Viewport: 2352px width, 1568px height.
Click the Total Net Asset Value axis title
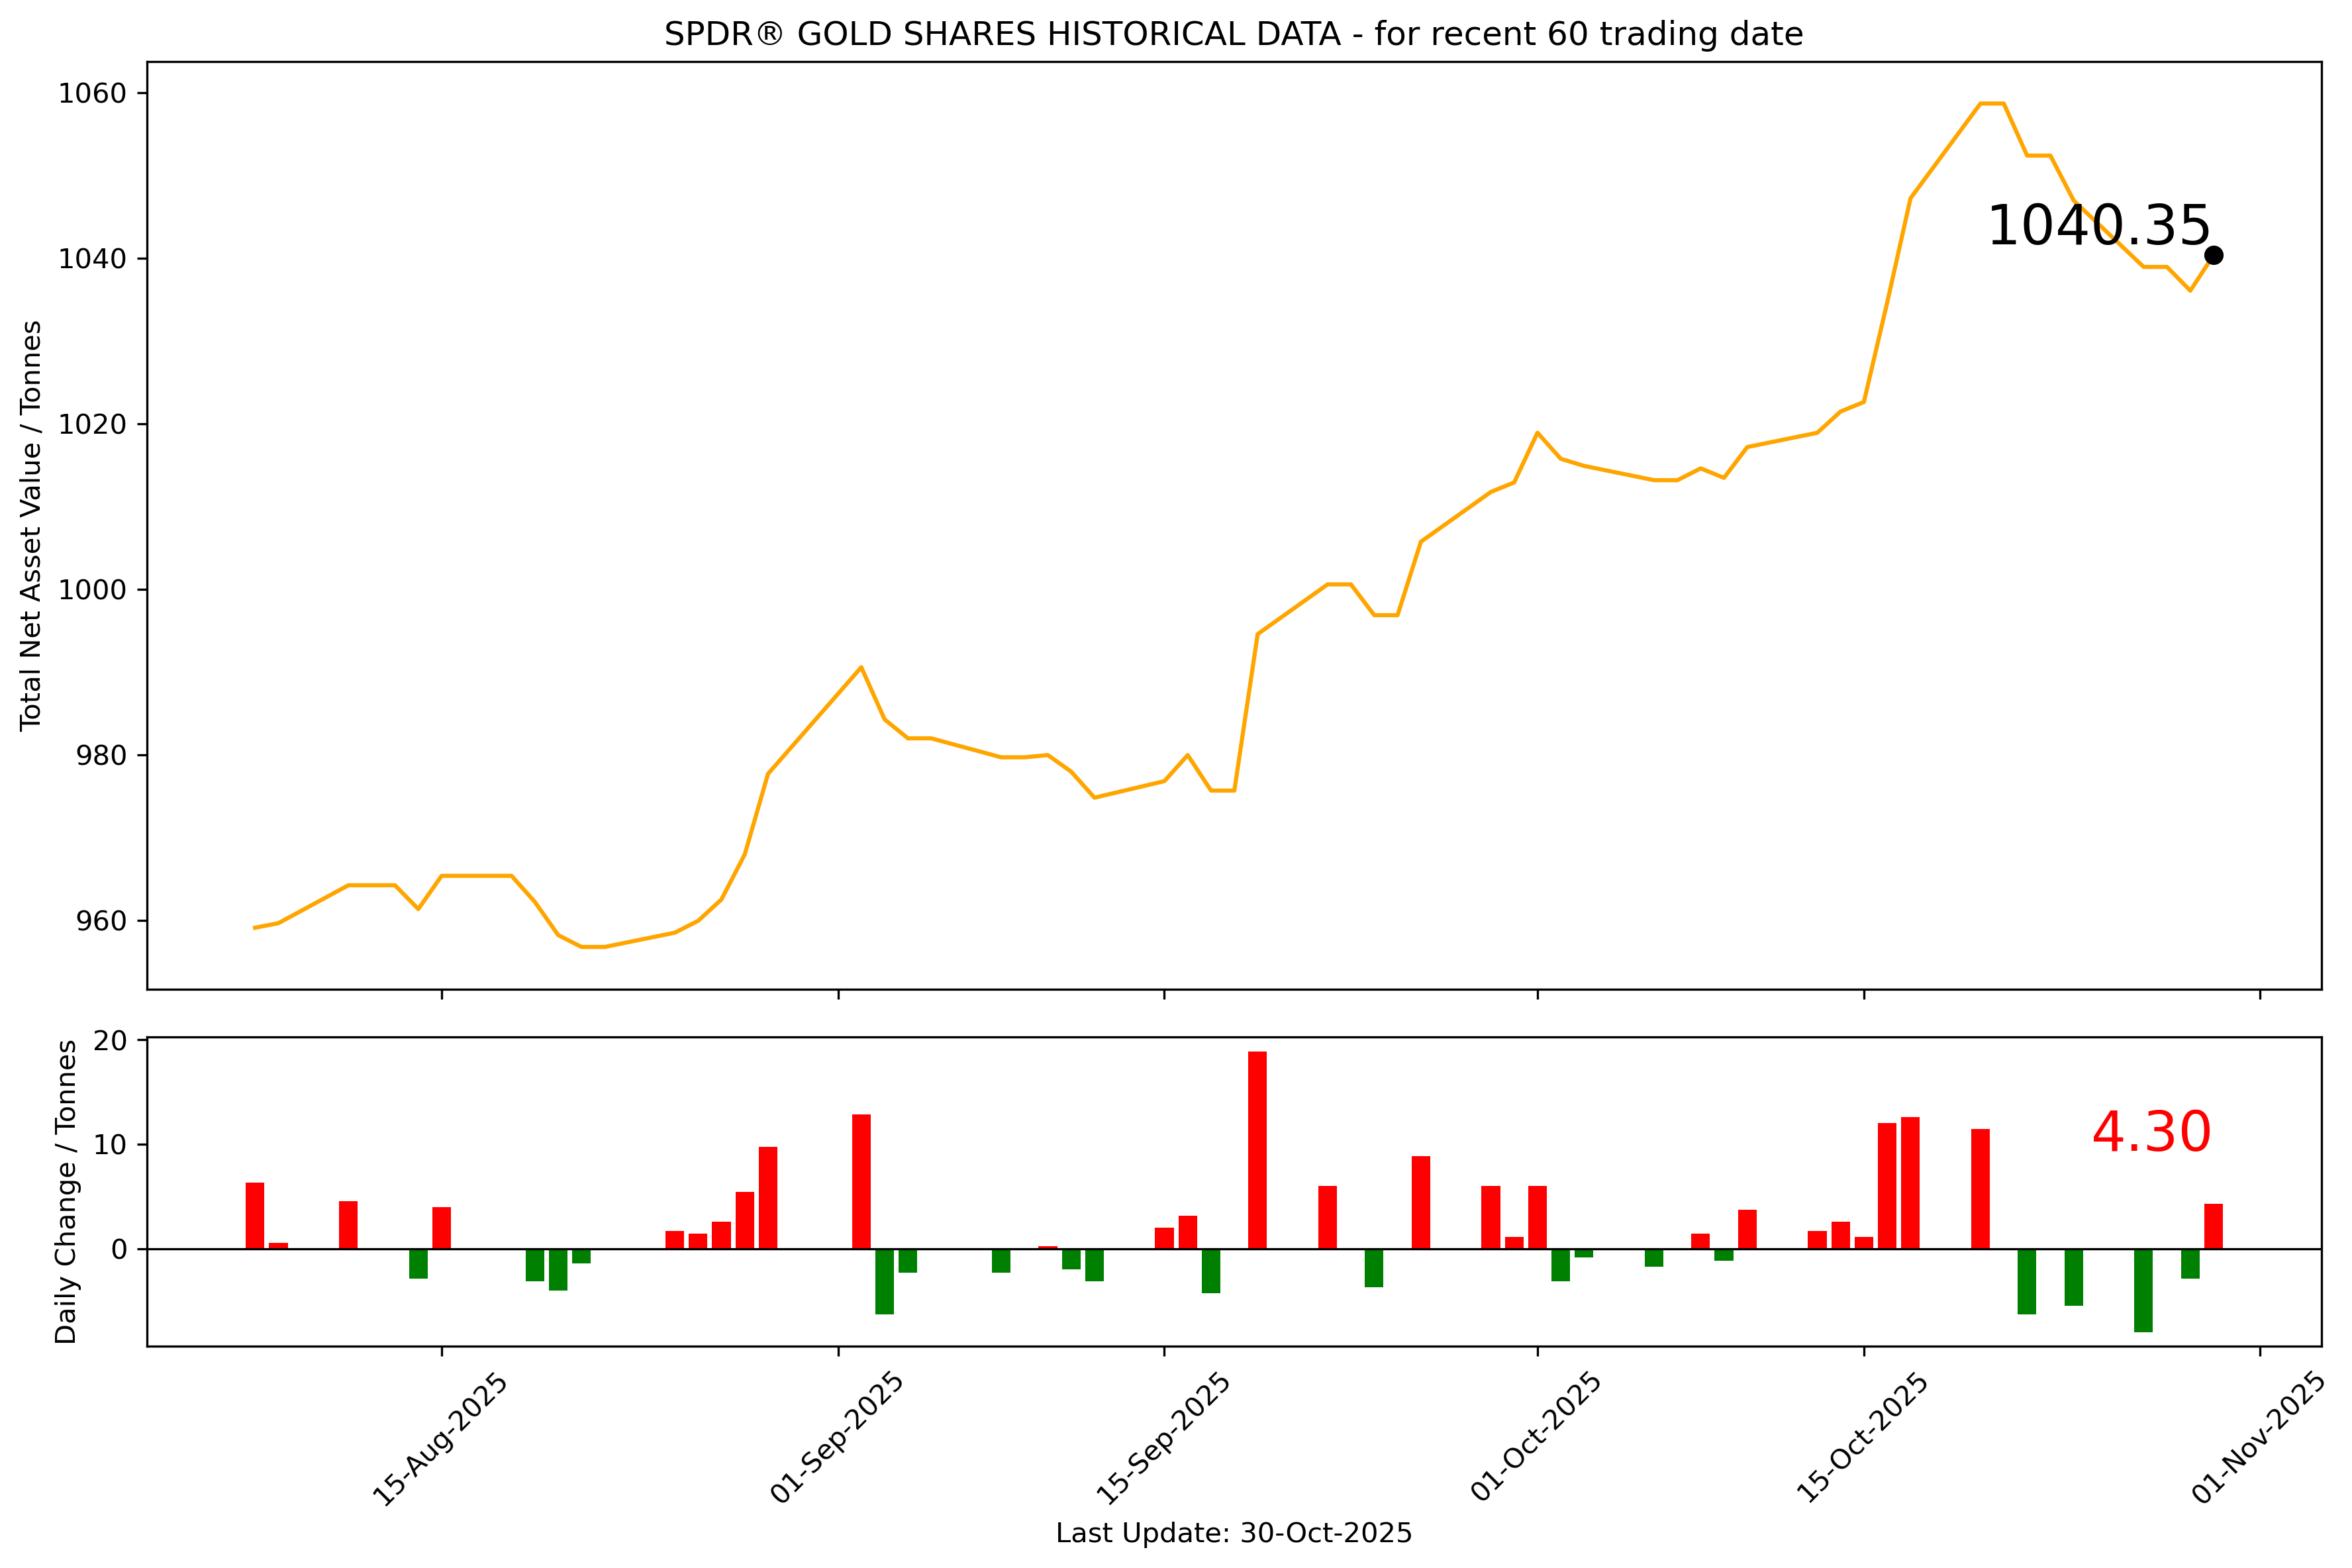[31, 525]
